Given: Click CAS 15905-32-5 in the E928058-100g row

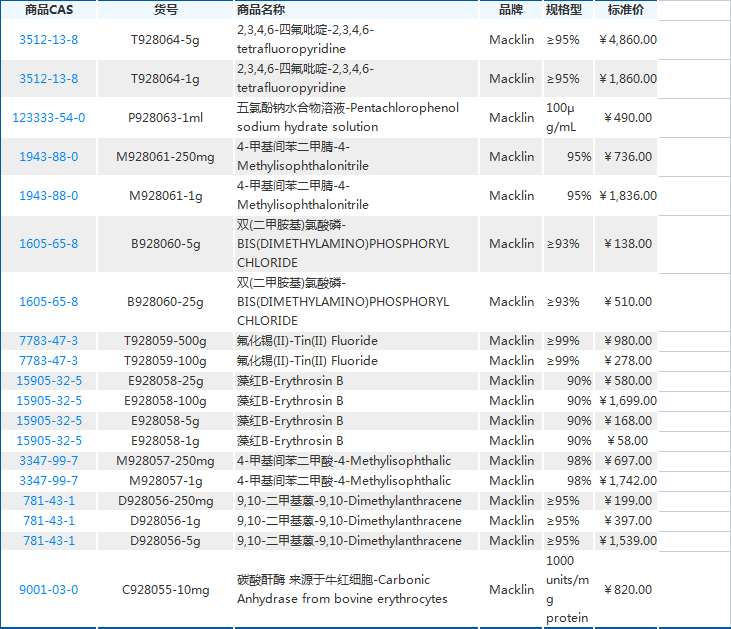Looking at the screenshot, I should (49, 401).
